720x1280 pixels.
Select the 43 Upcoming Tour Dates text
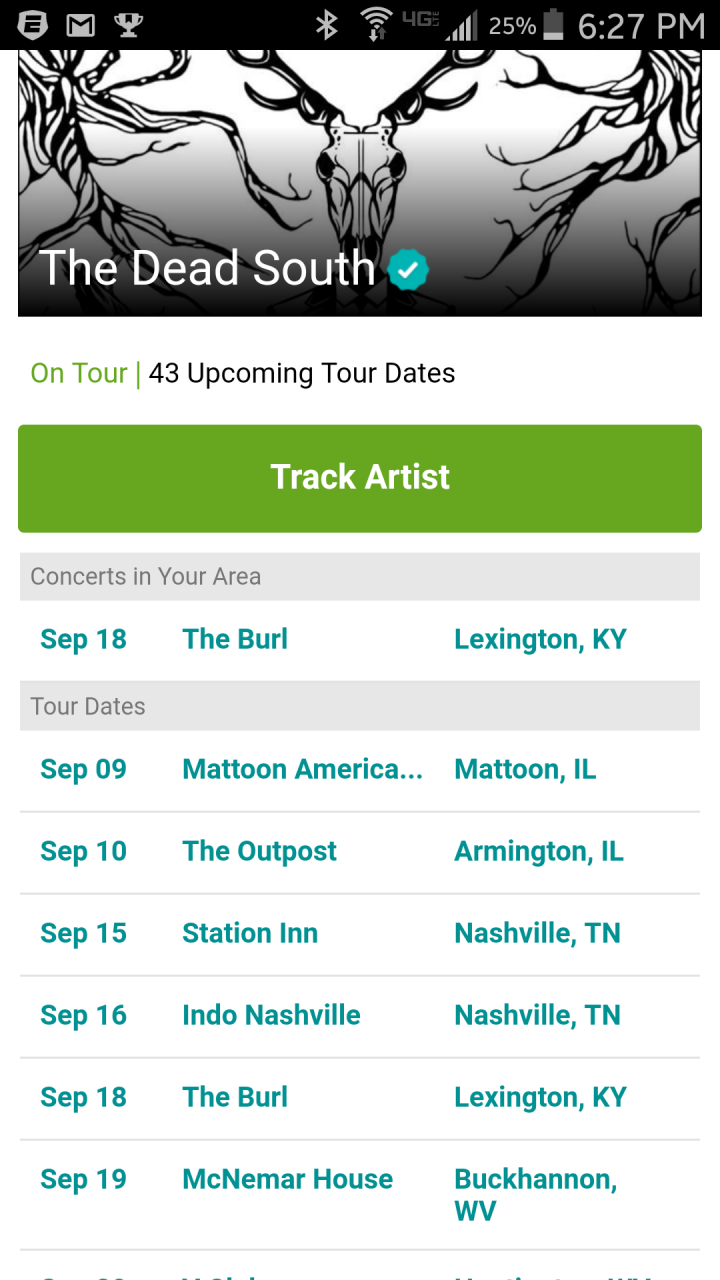[302, 374]
